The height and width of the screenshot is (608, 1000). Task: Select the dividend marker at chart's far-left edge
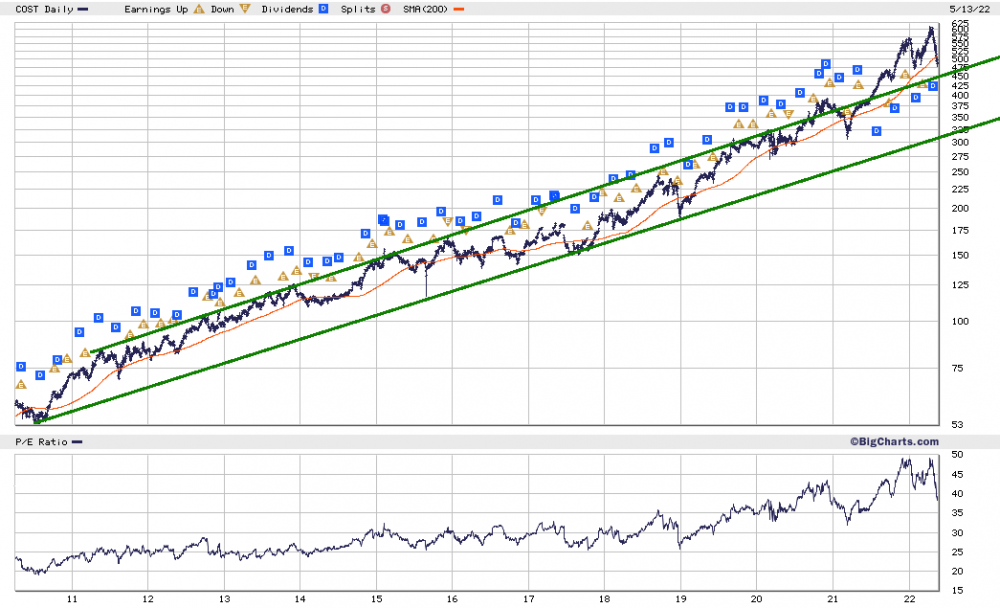pyautogui.click(x=20, y=367)
